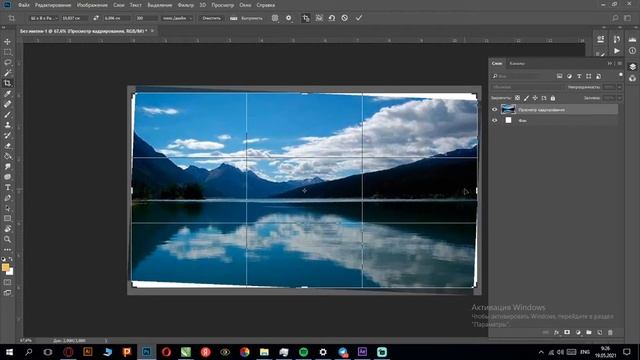The width and height of the screenshot is (640, 360).
Task: Click the background color swatch
Action: coord(10,272)
